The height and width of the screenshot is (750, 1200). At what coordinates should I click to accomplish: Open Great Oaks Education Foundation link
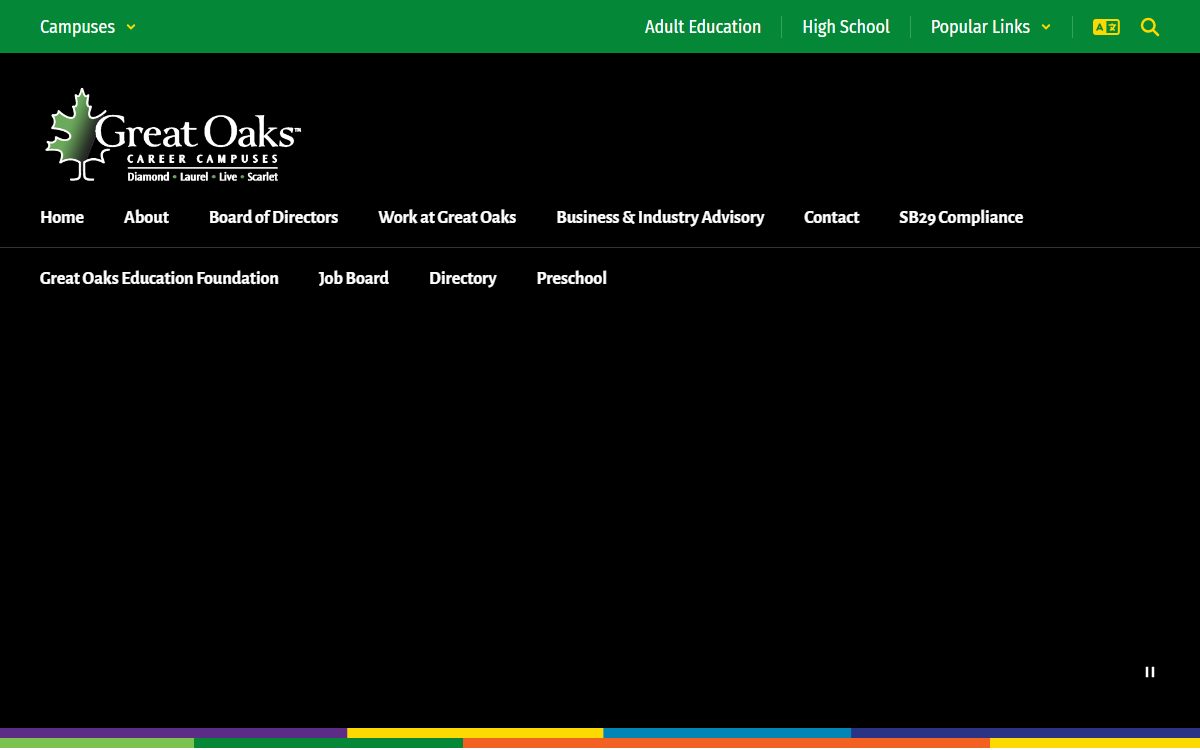click(x=159, y=278)
